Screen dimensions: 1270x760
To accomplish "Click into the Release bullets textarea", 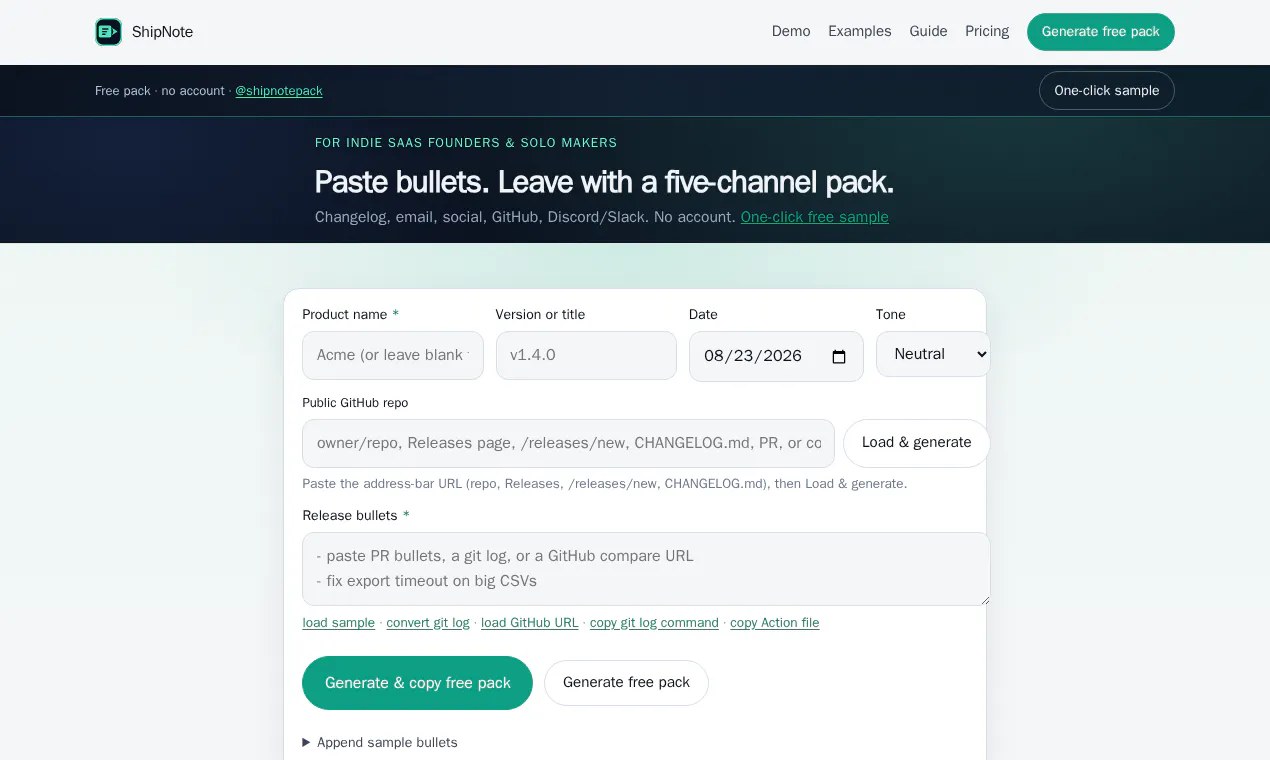I will (646, 569).
